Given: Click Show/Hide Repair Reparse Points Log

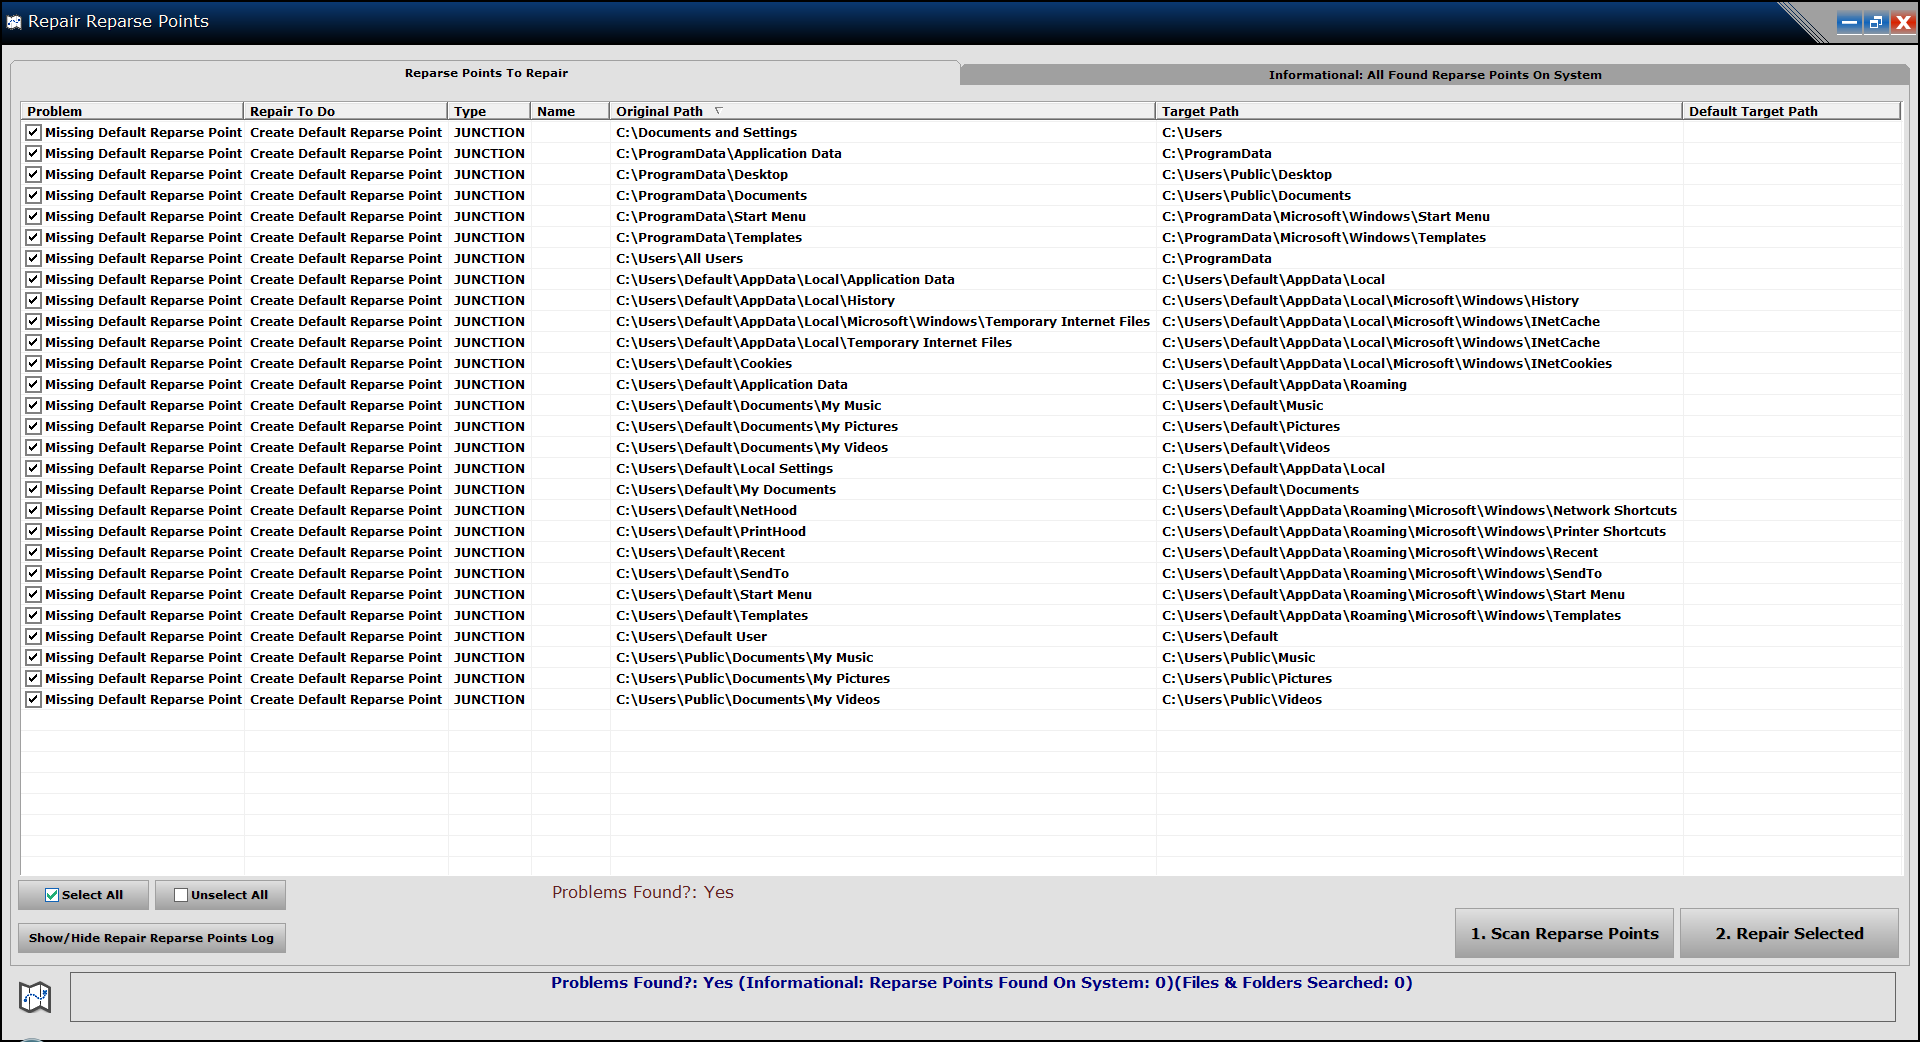Looking at the screenshot, I should pos(151,938).
